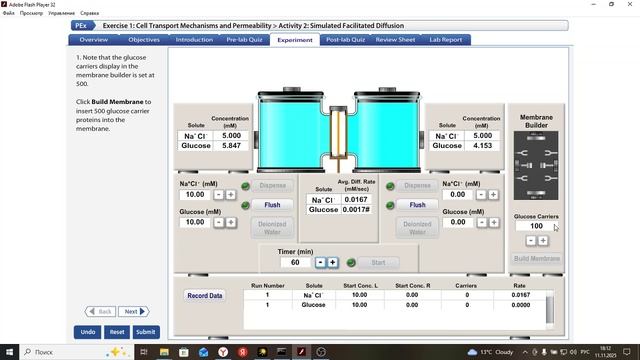Click the left Flush button
Screen dimensions: 640x360
(x=272, y=205)
